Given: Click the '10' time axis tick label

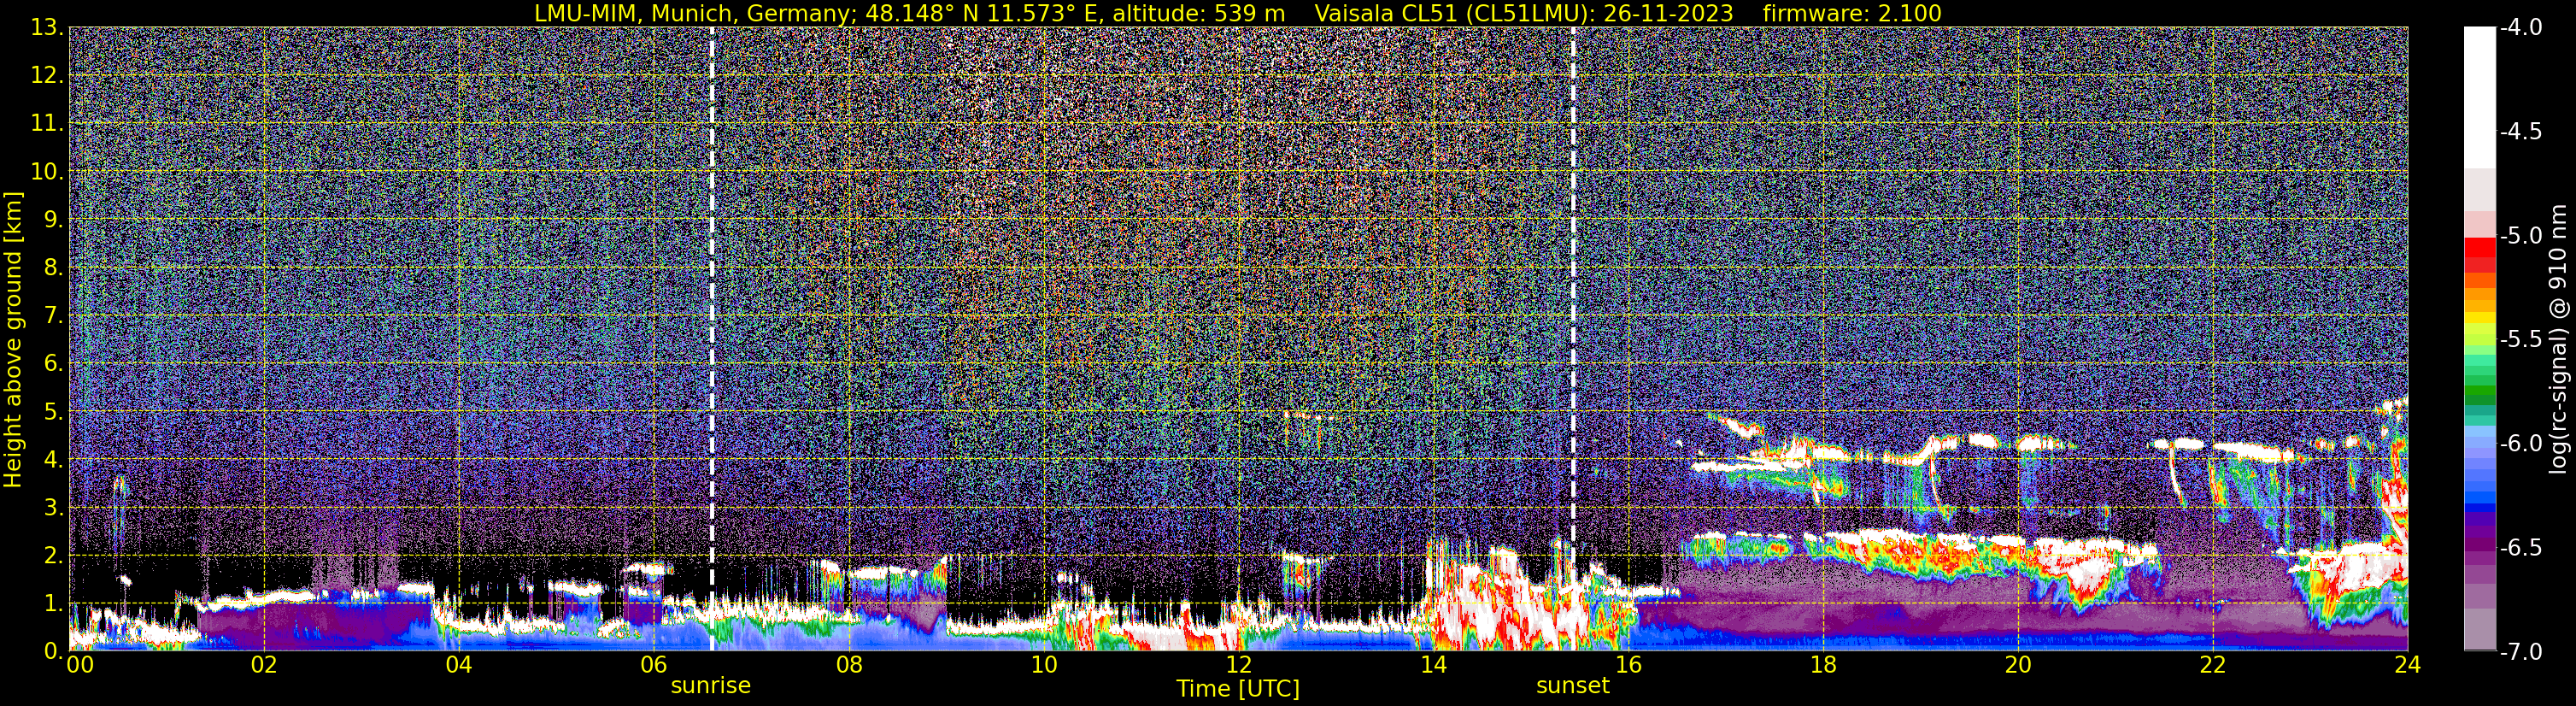Looking at the screenshot, I should pos(1043,666).
